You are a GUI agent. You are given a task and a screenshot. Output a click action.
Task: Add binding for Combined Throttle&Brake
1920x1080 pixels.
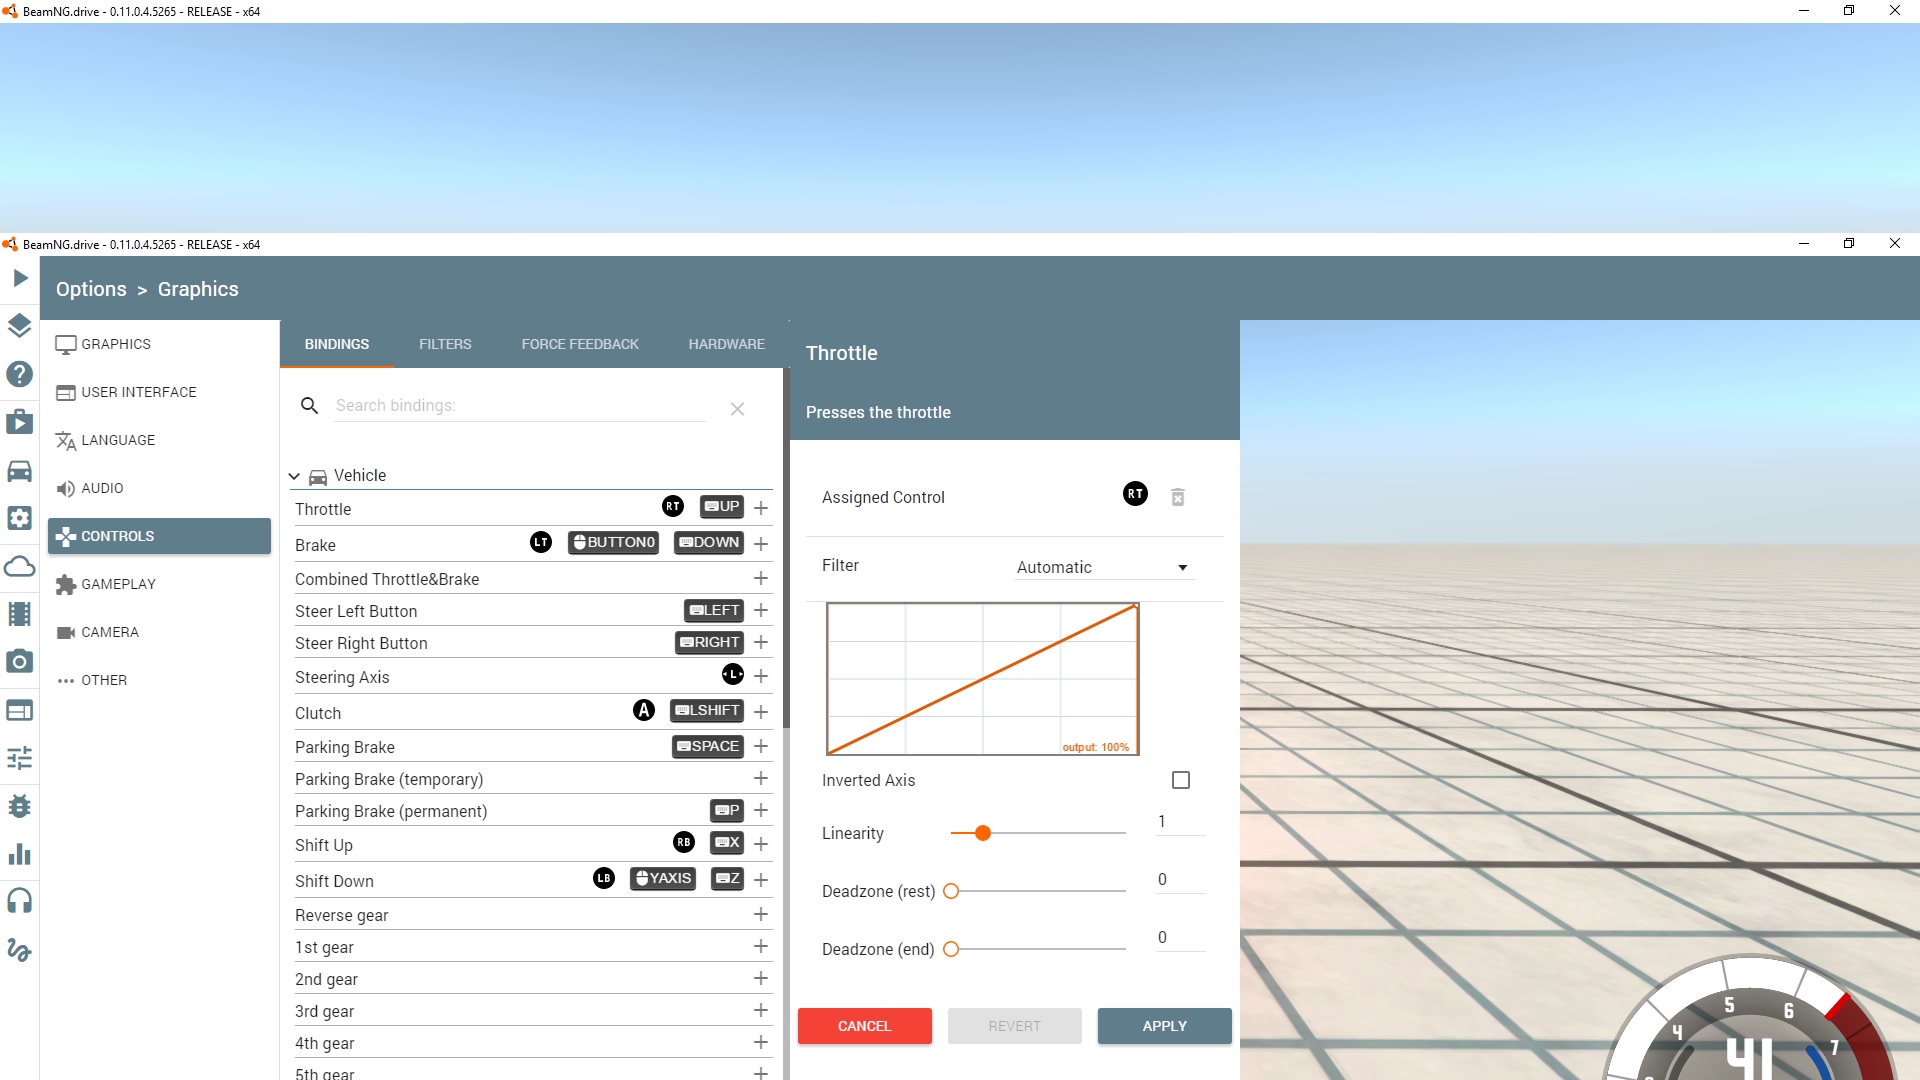(x=761, y=579)
